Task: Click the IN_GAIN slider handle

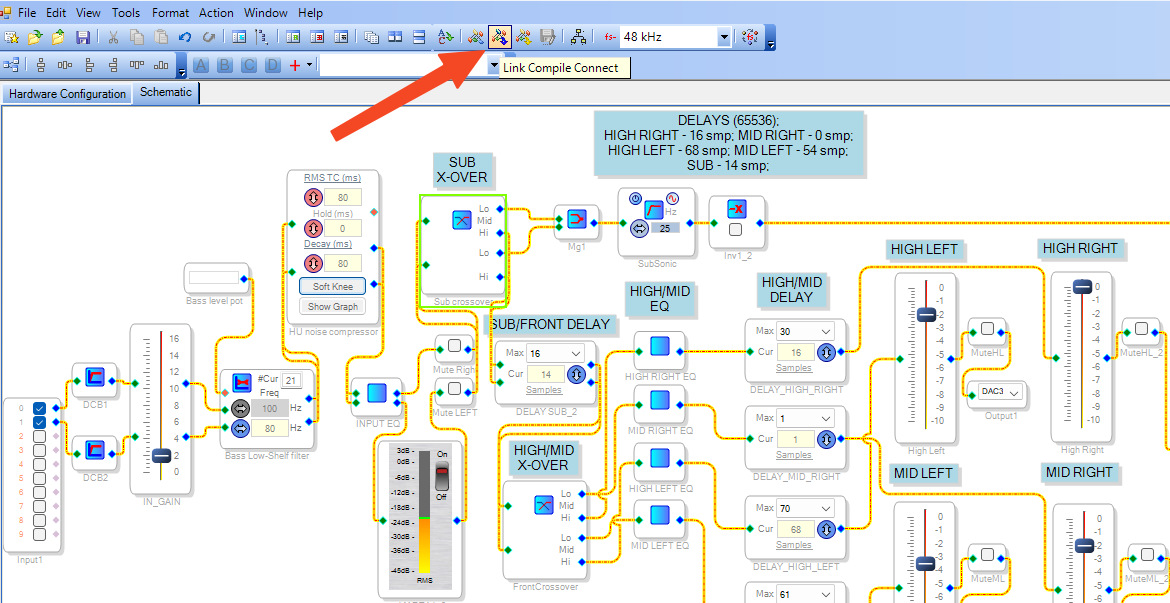Action: pyautogui.click(x=161, y=455)
